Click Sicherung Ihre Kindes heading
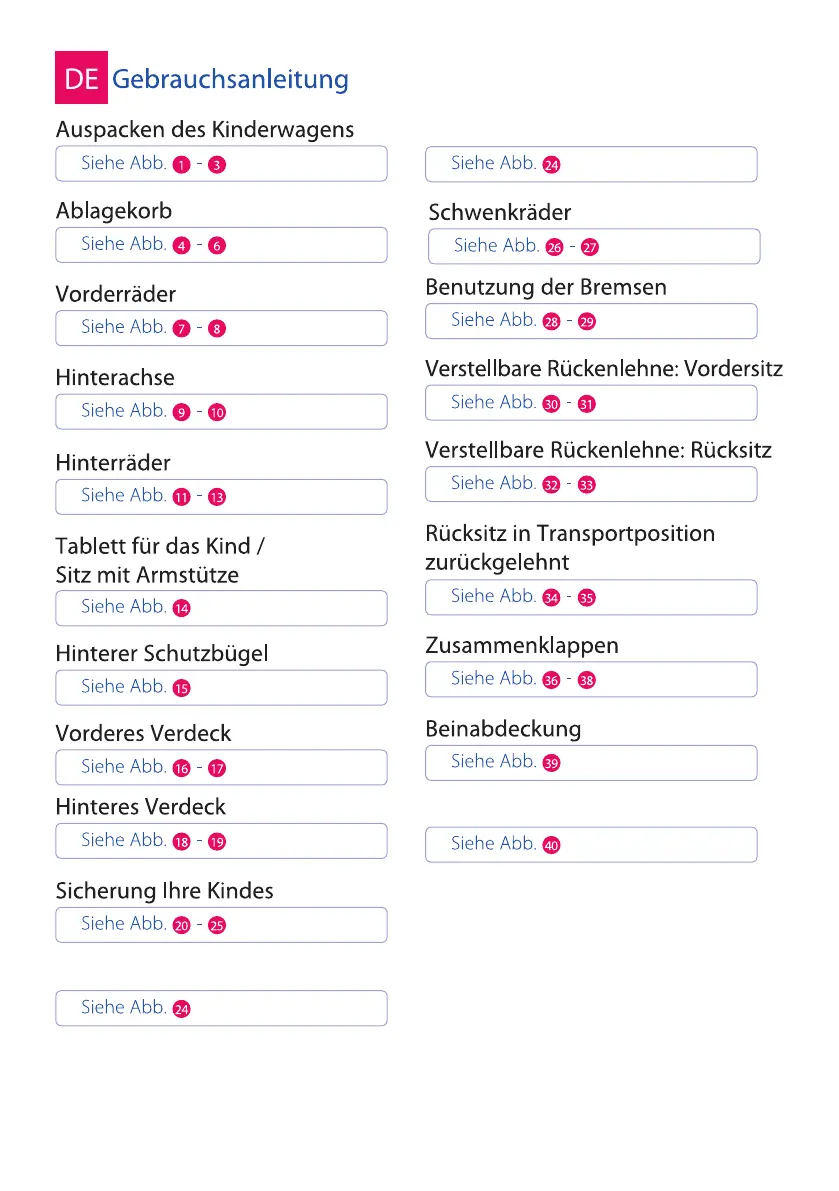This screenshot has height=1191, width=839. 164,891
